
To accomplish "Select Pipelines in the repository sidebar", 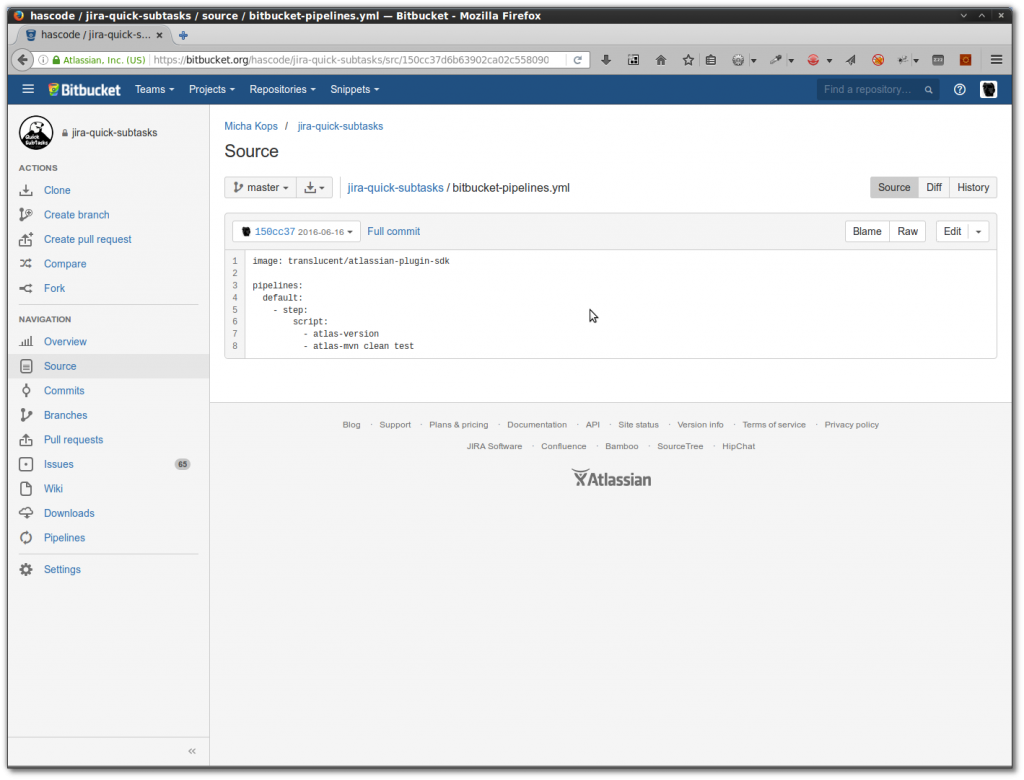I will (63, 537).
